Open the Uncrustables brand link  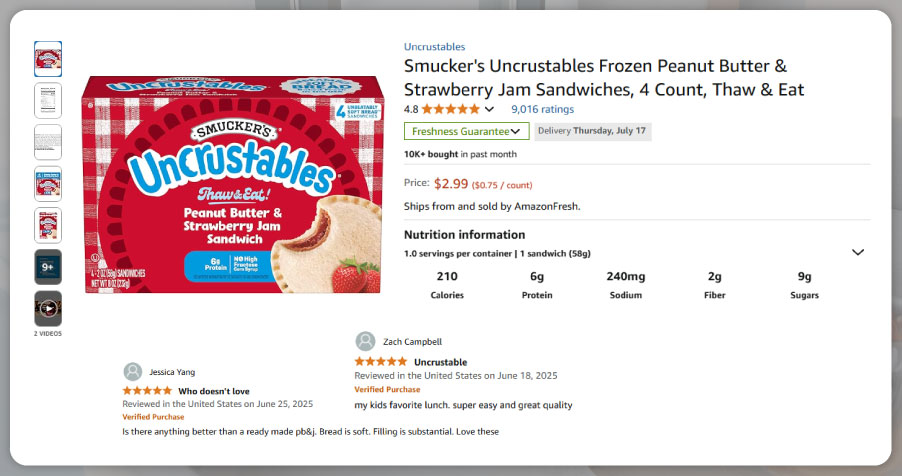[x=434, y=46]
